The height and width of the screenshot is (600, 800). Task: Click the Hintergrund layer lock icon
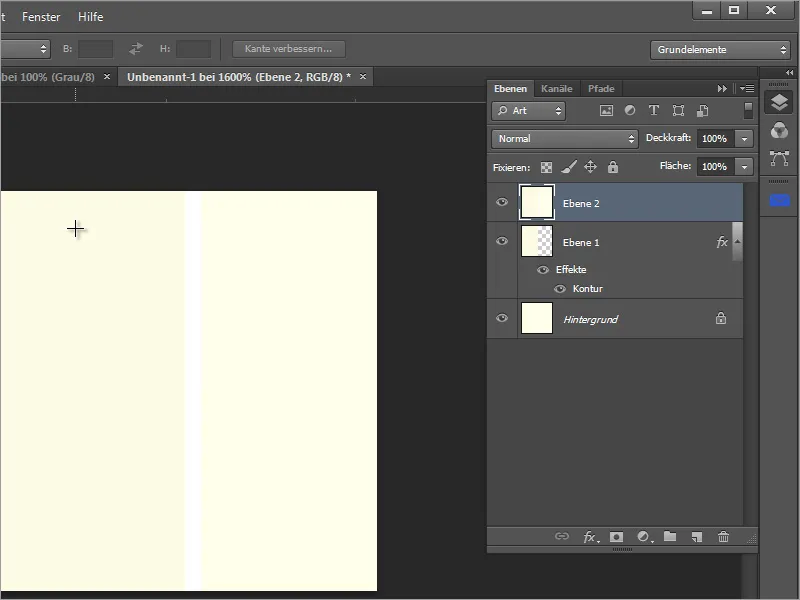[720, 318]
